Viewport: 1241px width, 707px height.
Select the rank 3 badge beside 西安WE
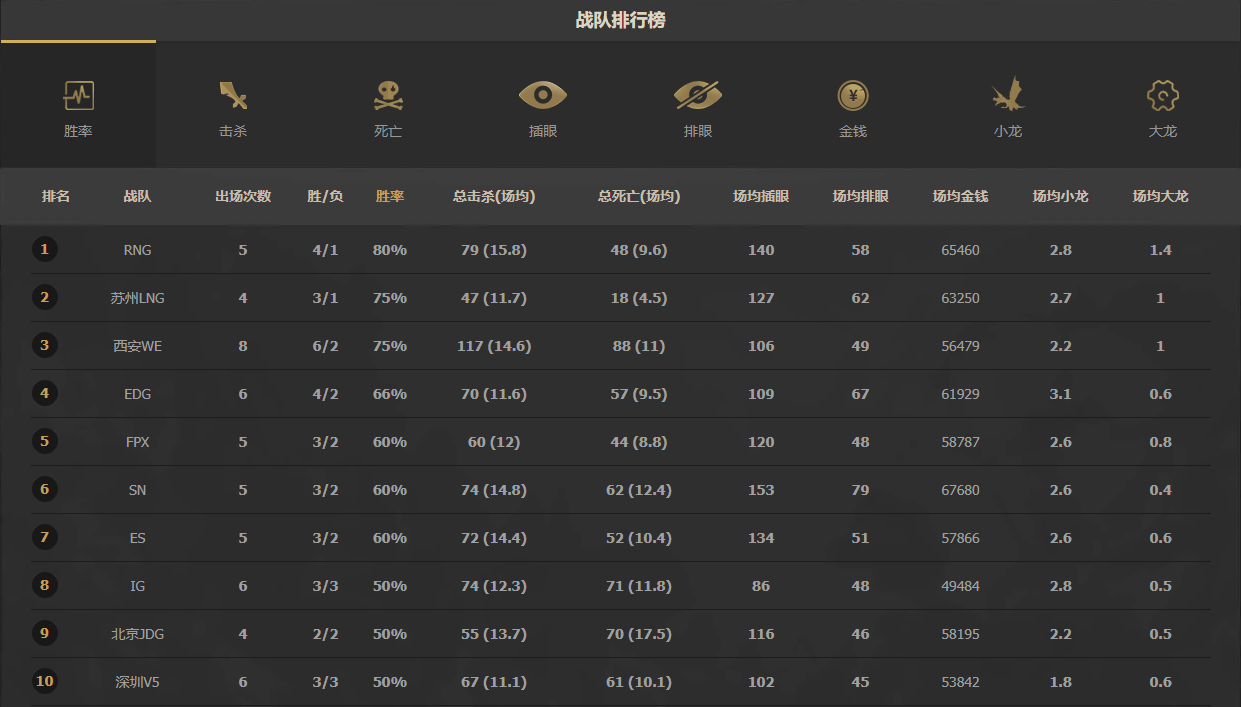[x=44, y=345]
